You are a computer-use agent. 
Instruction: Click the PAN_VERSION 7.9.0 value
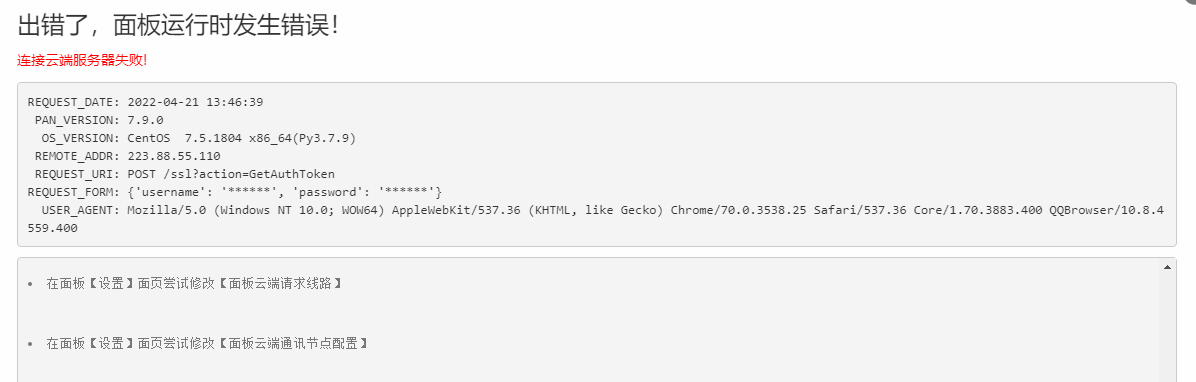click(145, 120)
